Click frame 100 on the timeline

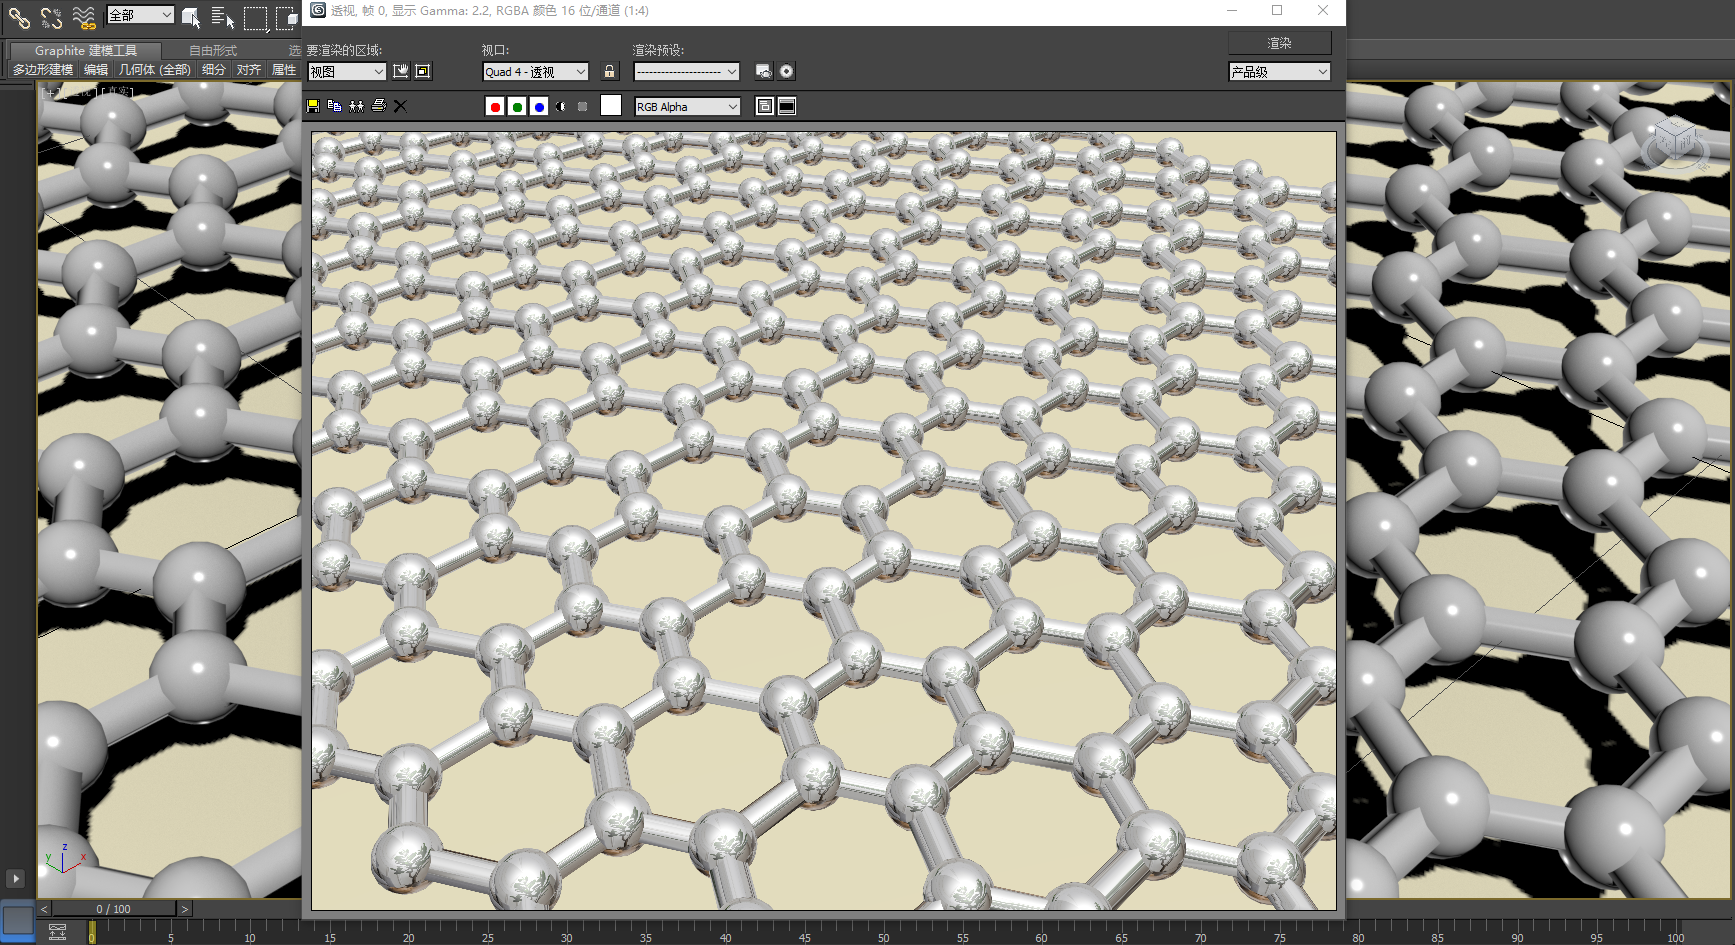pyautogui.click(x=1676, y=937)
